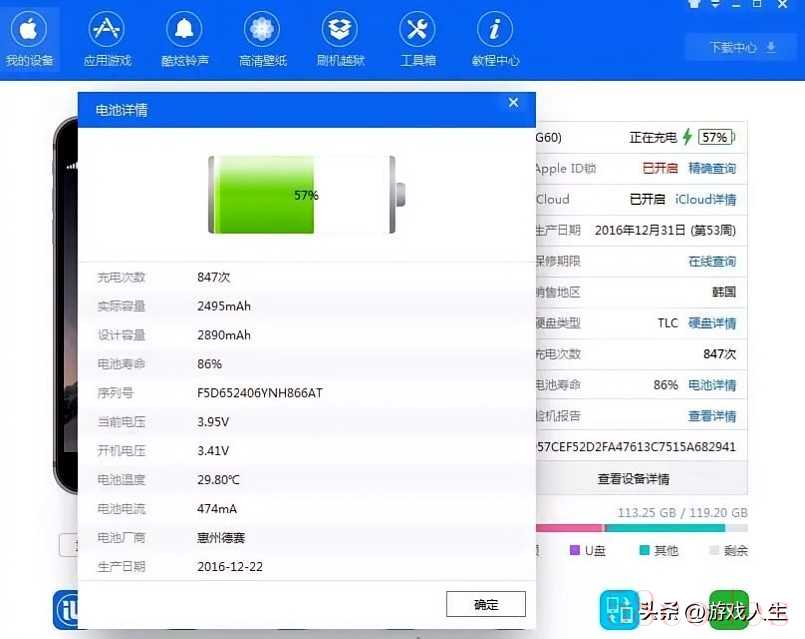Open the 工具箱 toolbox section
The image size is (805, 639).
tap(417, 40)
